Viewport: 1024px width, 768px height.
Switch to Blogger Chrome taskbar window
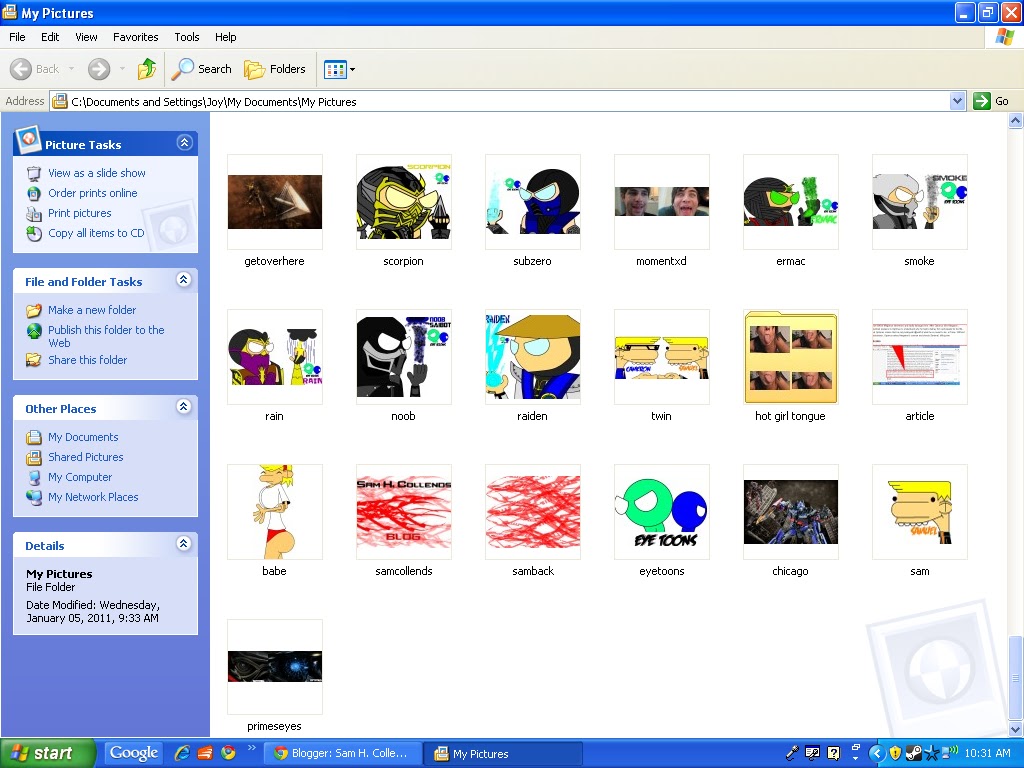click(x=343, y=753)
